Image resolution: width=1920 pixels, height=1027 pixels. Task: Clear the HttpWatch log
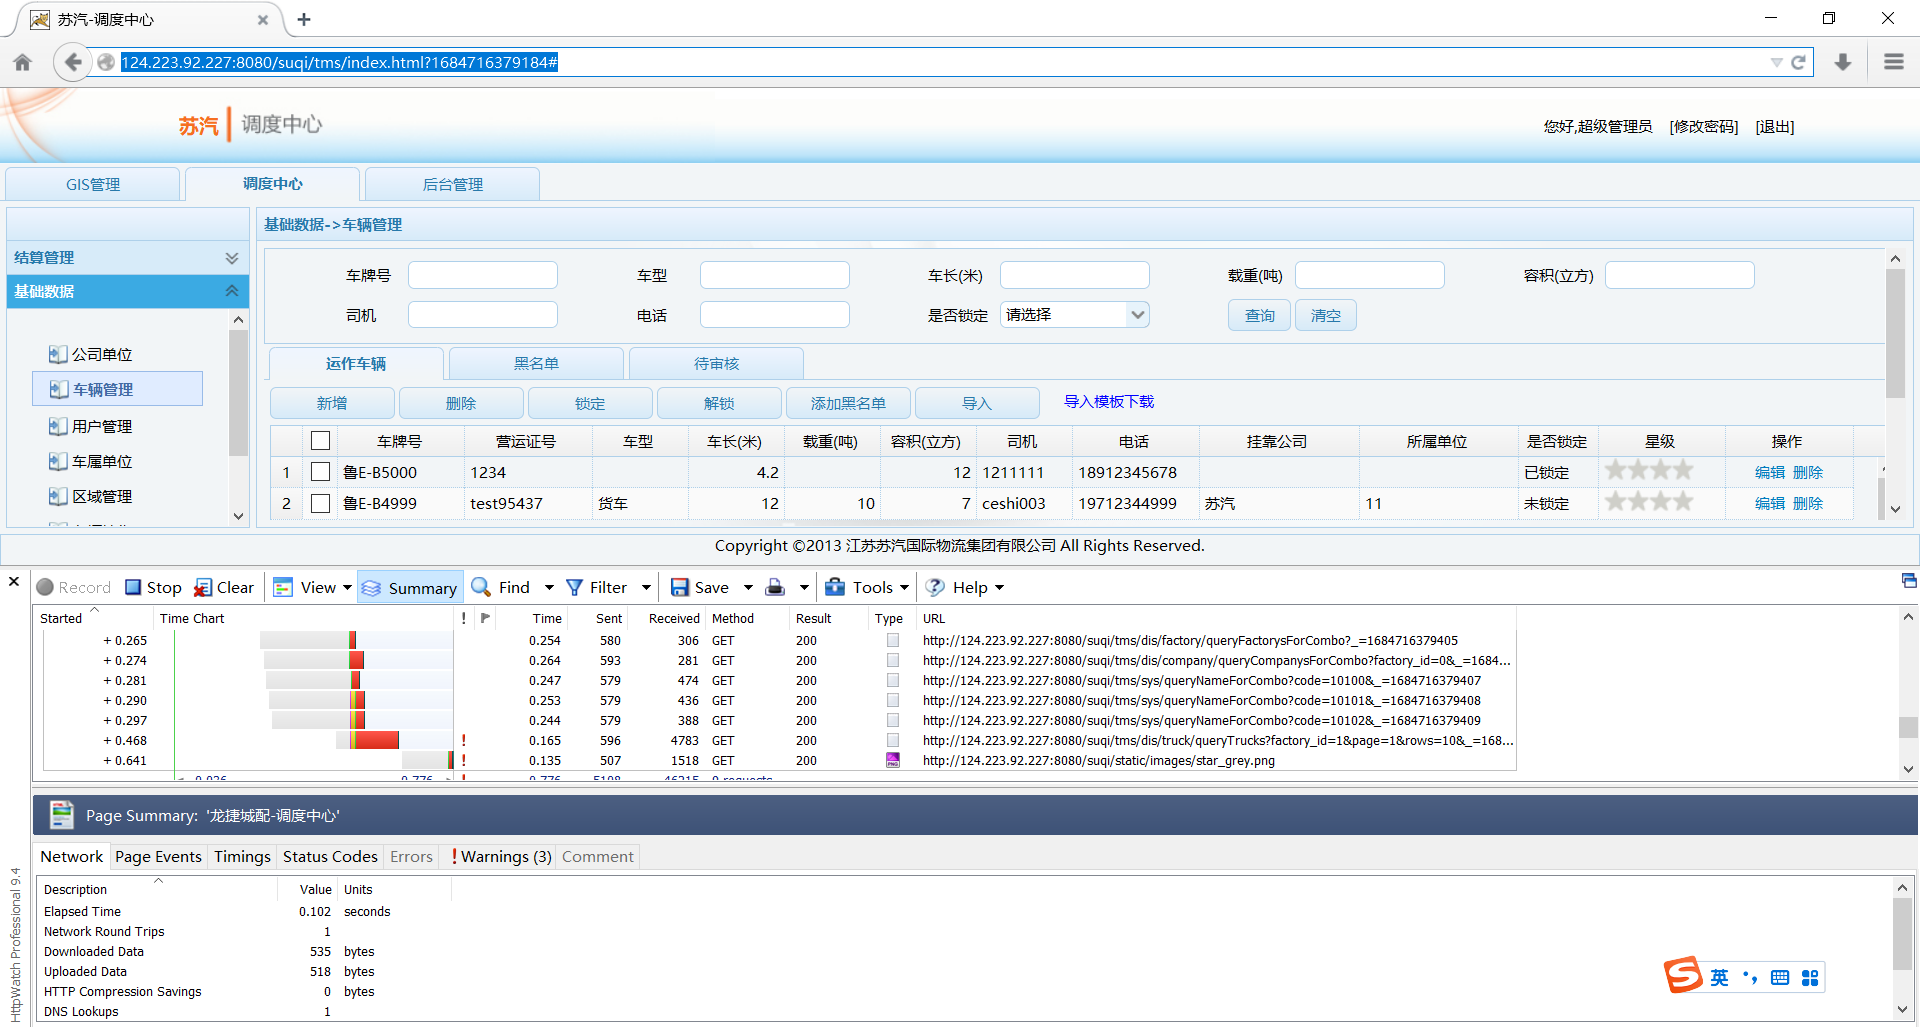224,588
